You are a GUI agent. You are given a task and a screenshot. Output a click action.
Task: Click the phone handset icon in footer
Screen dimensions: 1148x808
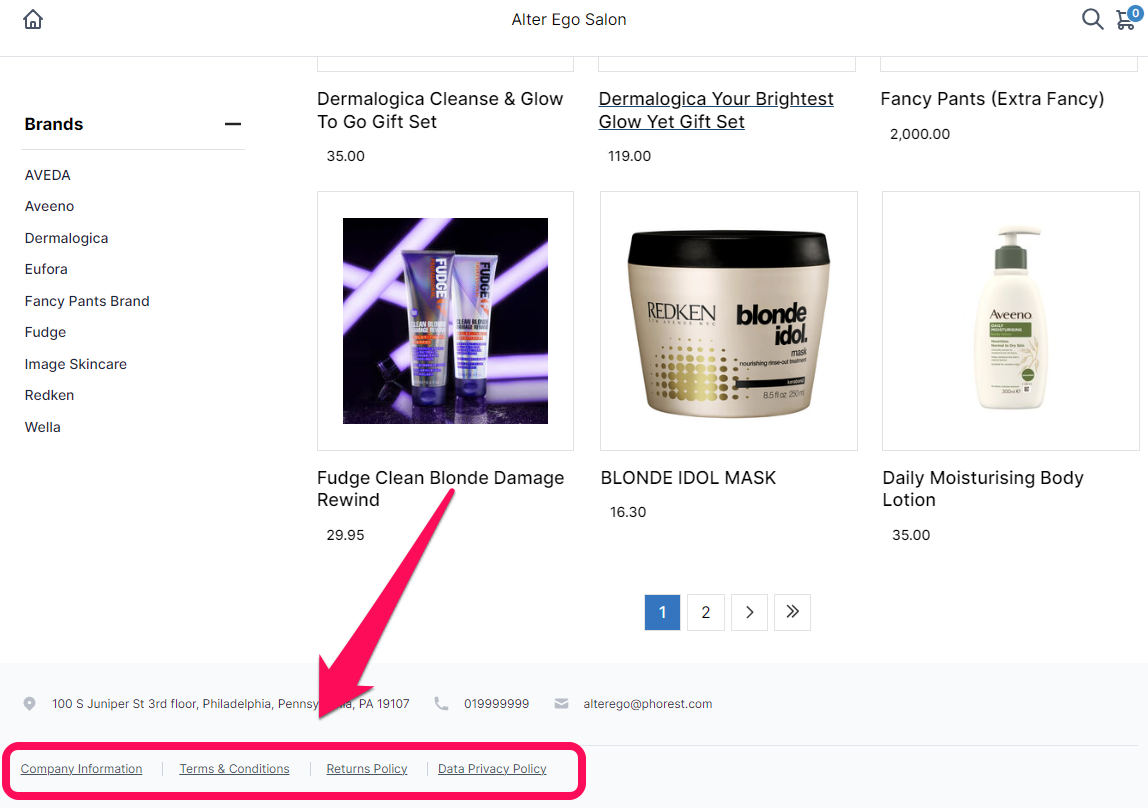441,703
